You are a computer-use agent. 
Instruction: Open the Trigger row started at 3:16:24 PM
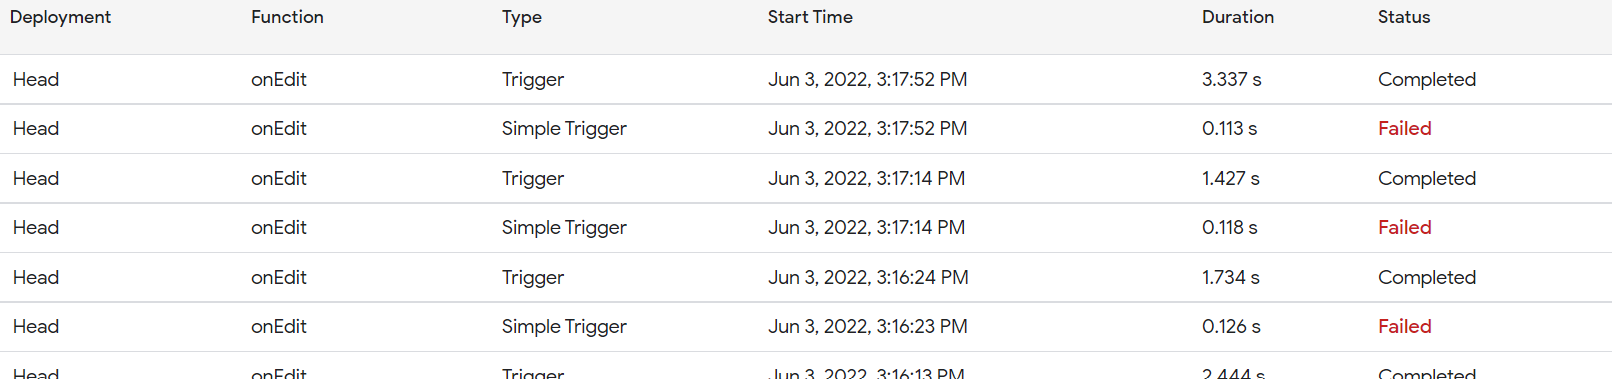(x=806, y=277)
